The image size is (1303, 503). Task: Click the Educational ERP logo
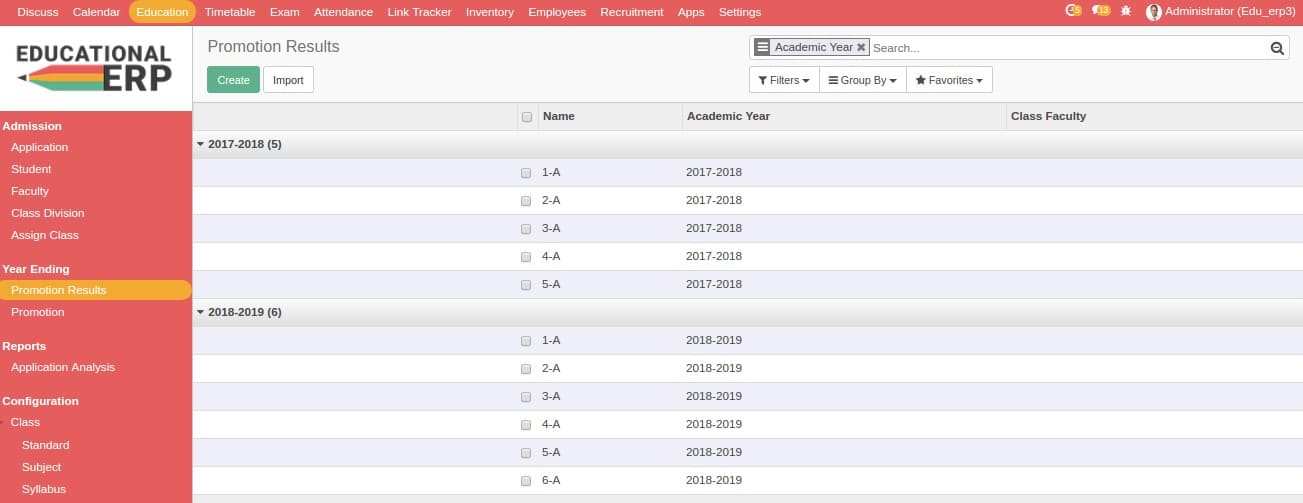tap(95, 67)
